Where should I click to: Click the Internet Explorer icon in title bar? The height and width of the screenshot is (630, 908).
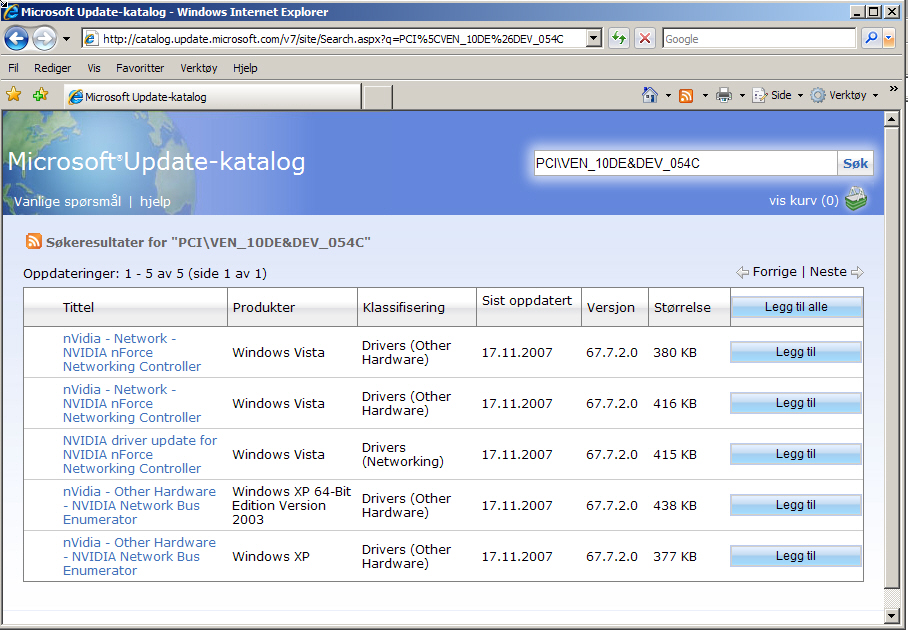10,11
